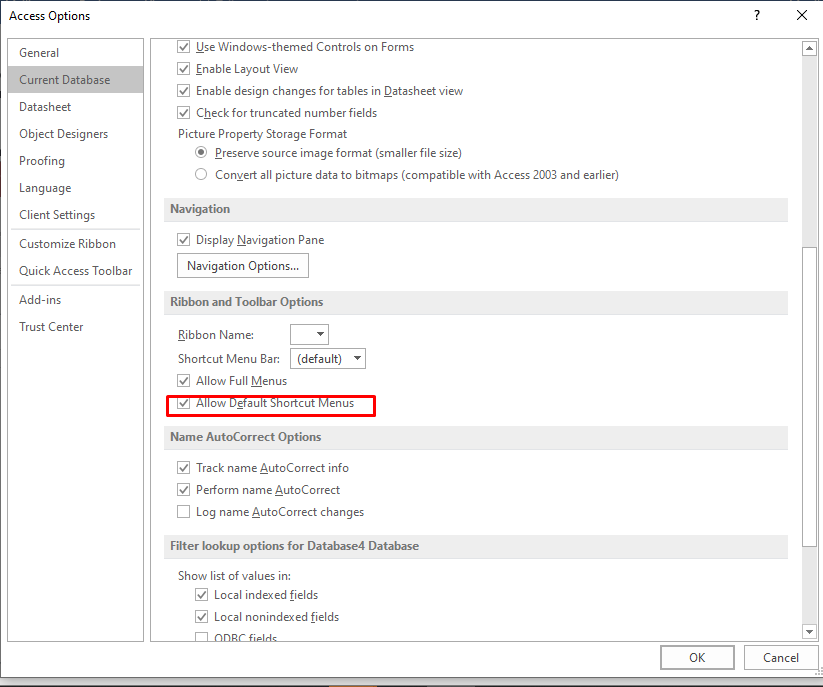823x687 pixels.
Task: Click the scrollbar down arrow
Action: point(809,632)
